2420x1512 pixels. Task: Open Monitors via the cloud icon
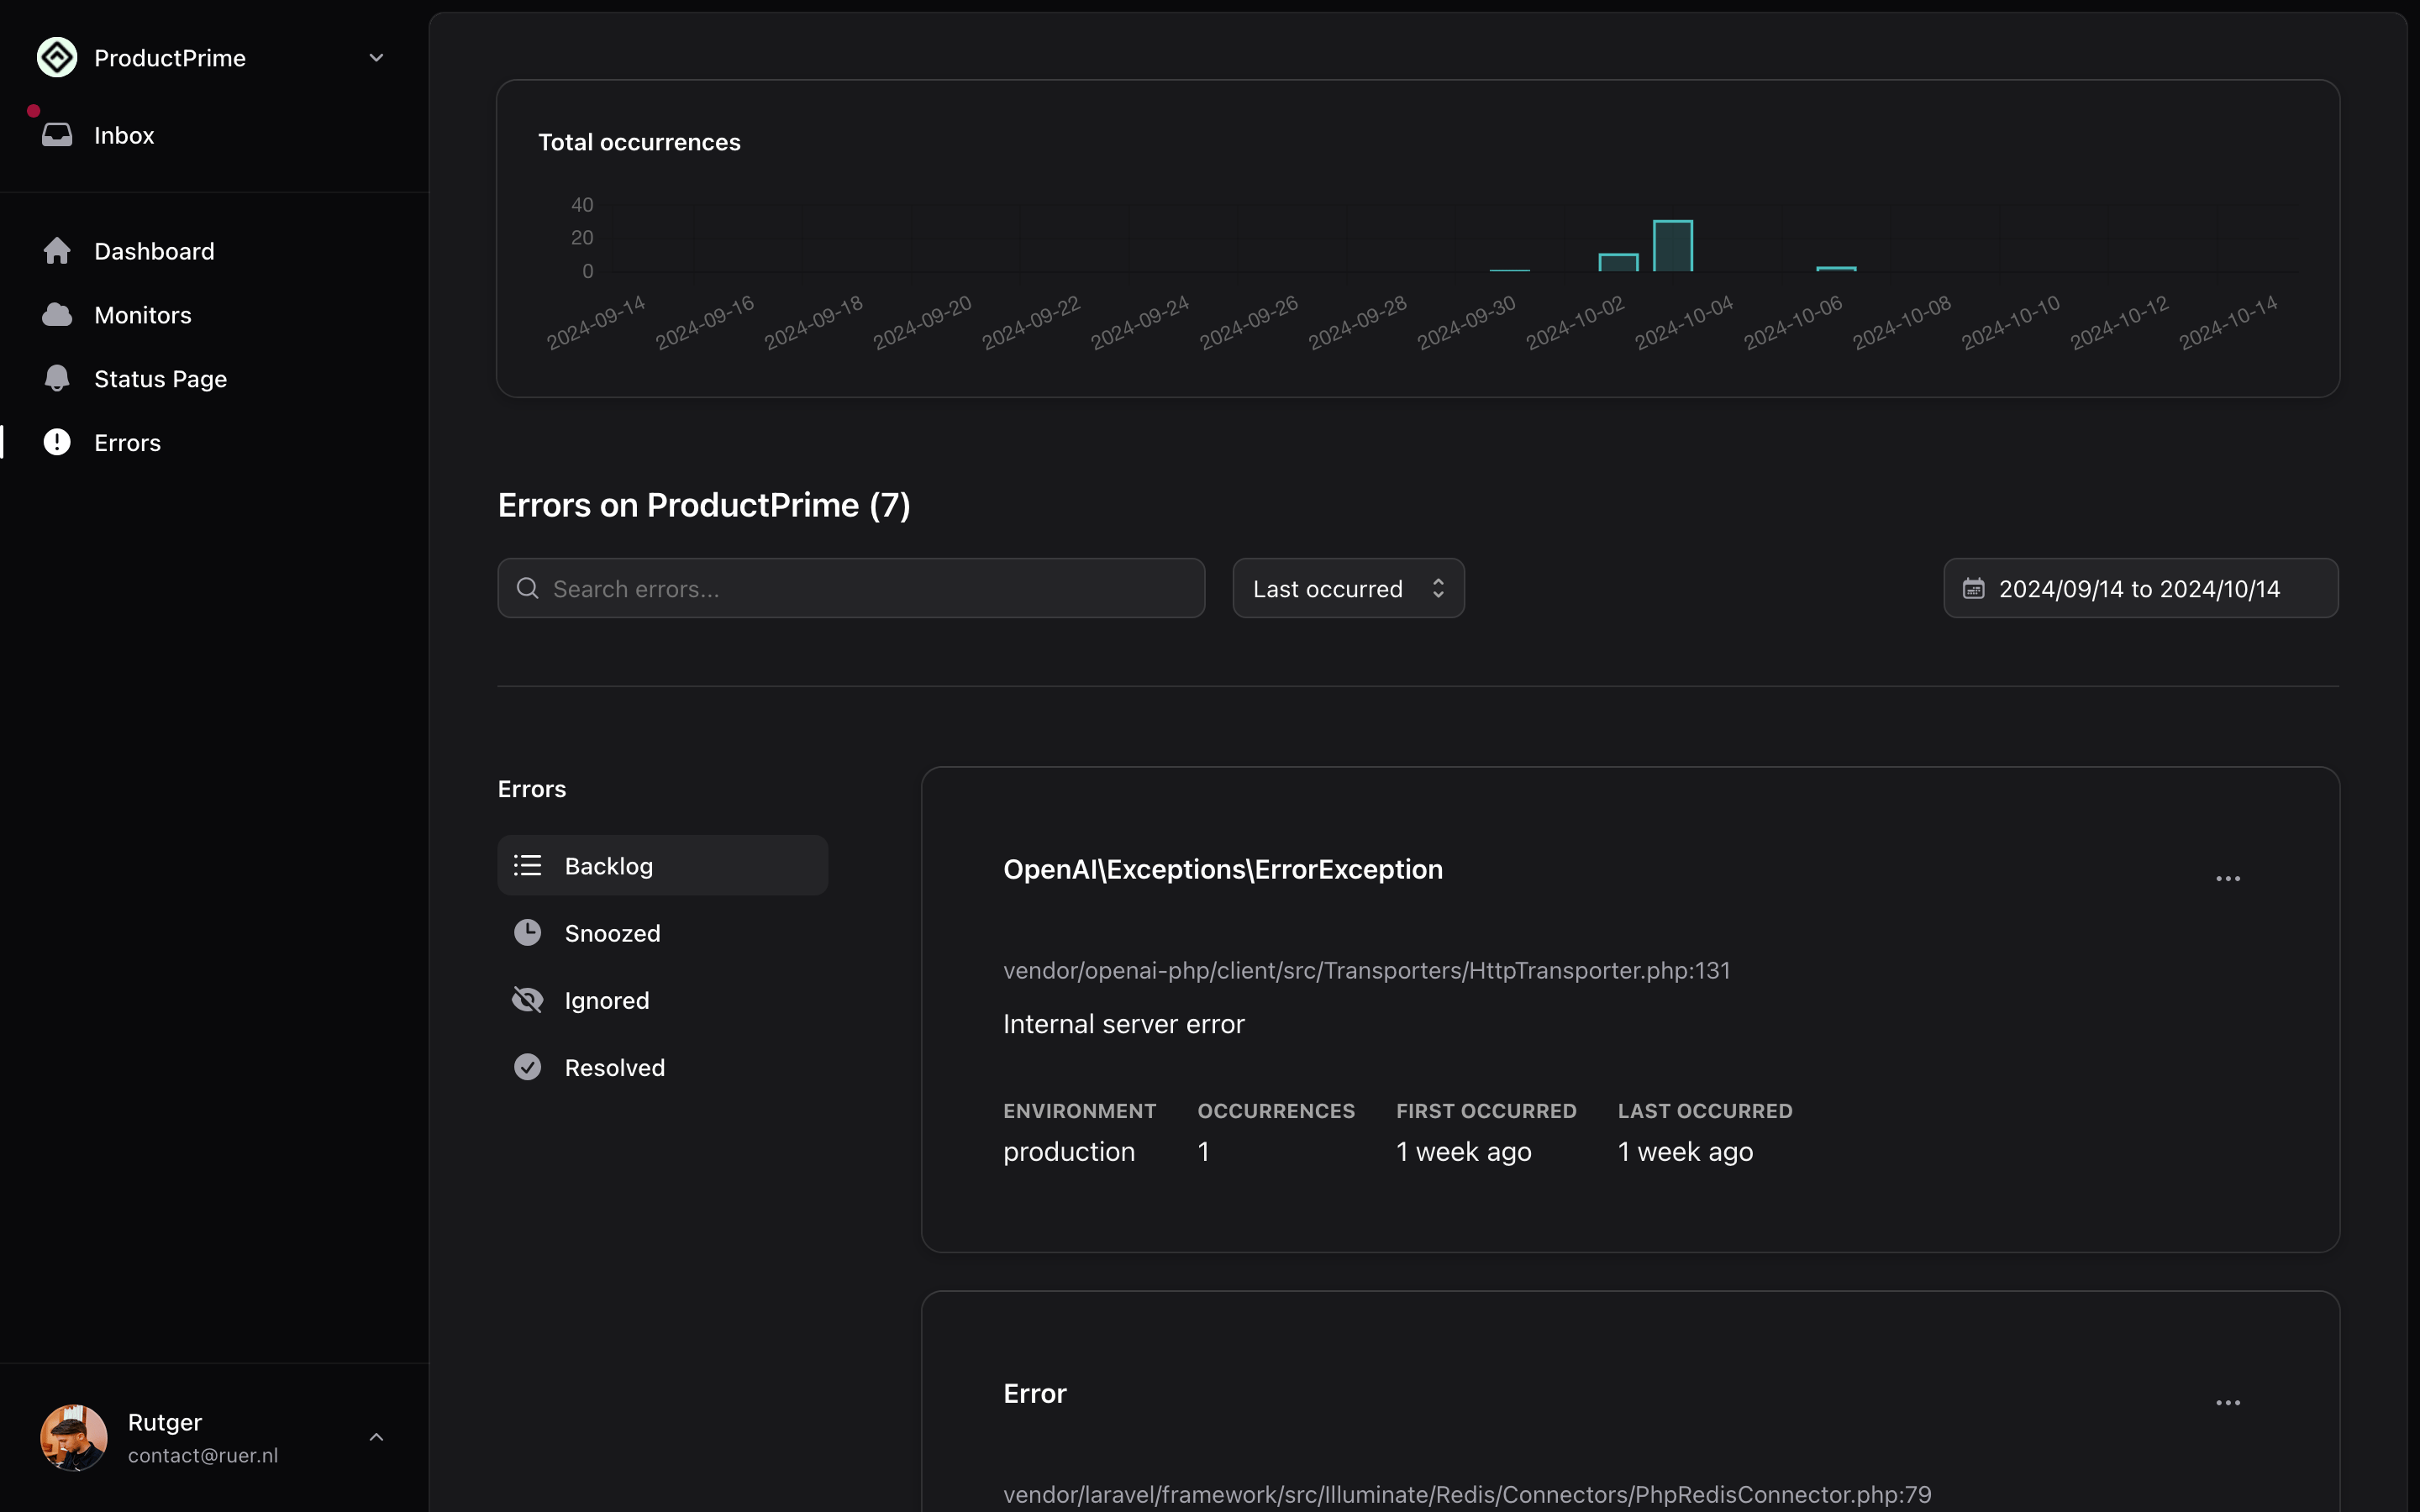(57, 314)
